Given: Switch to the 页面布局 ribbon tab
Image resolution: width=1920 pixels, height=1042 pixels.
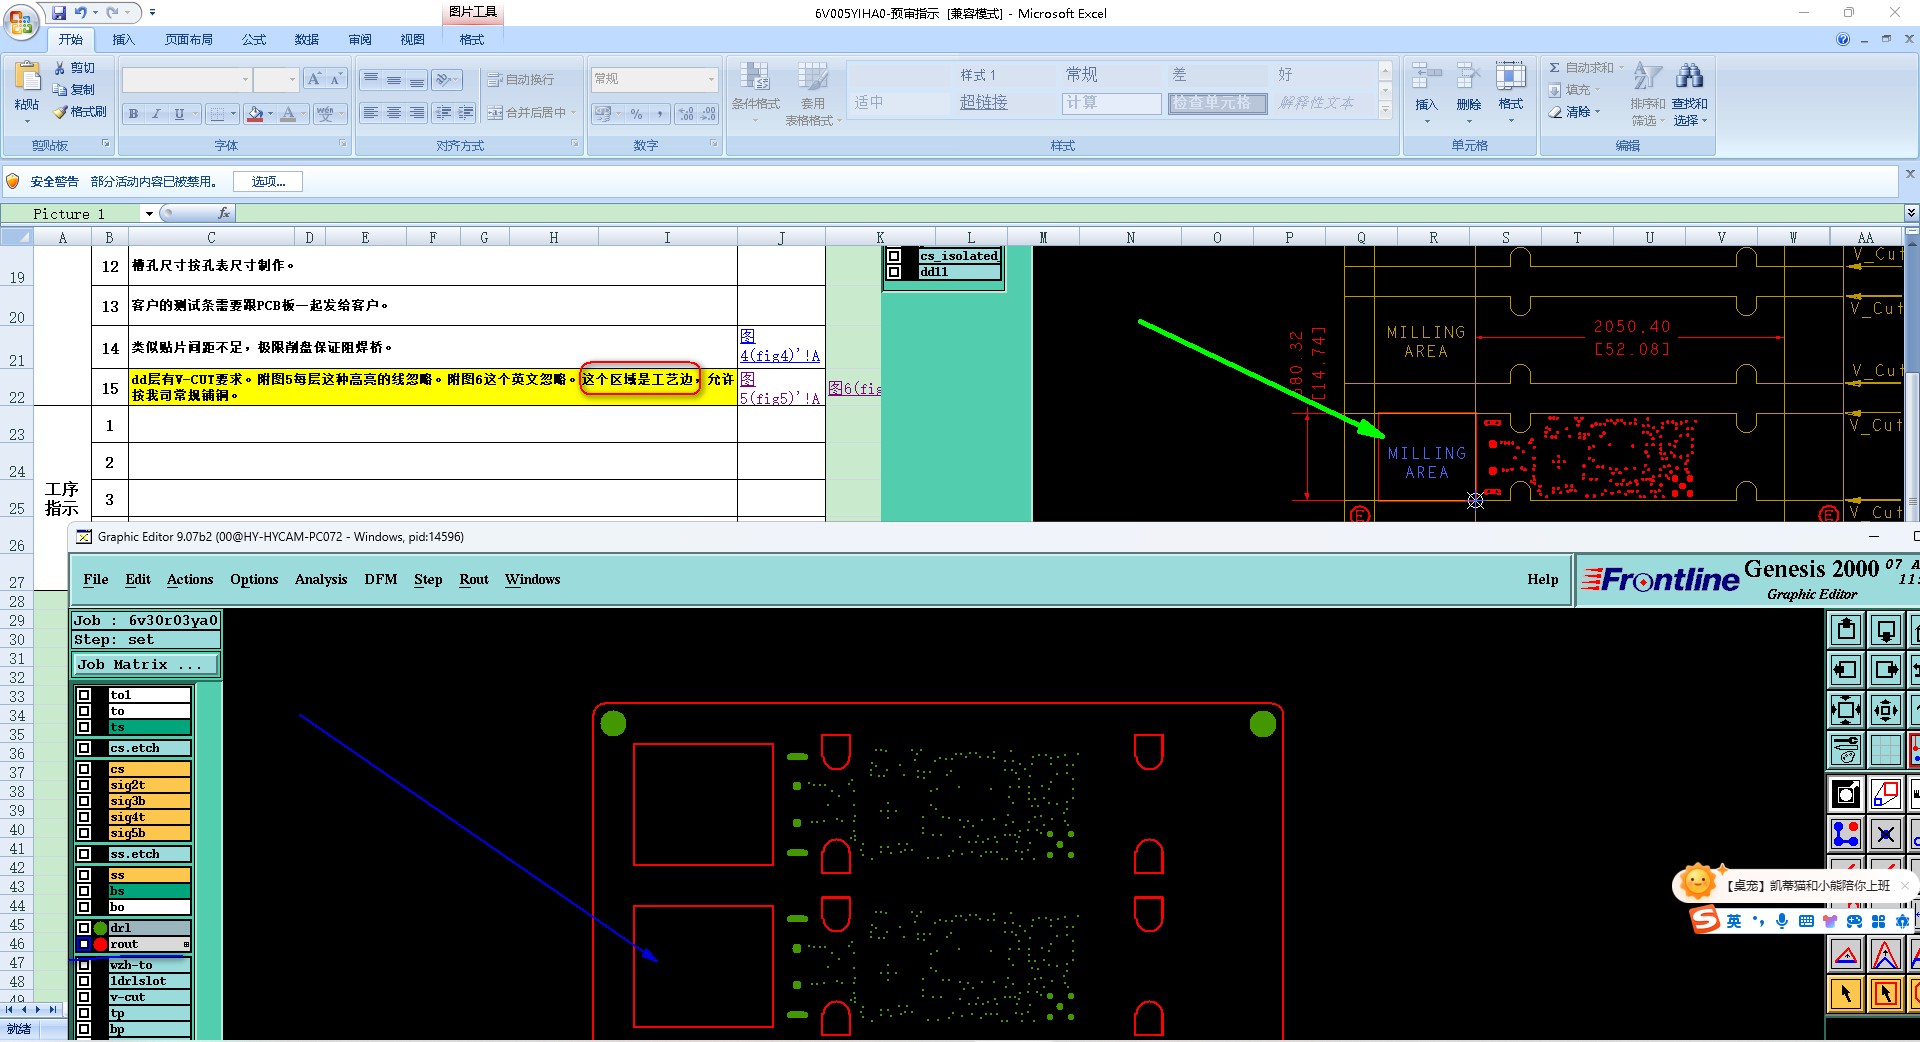Looking at the screenshot, I should click(x=189, y=40).
